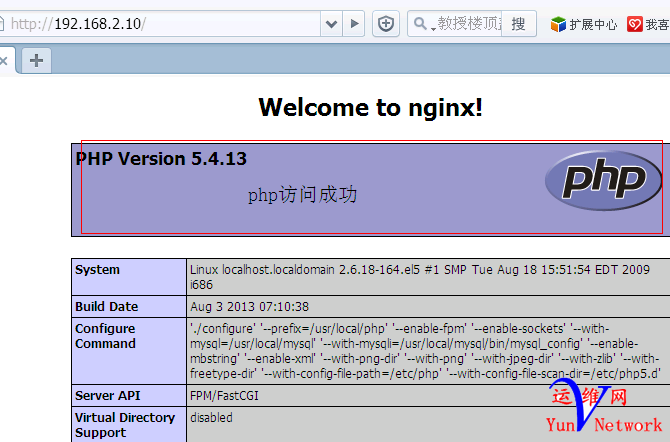Click the Configure Command row label
Image resolution: width=670 pixels, height=442 pixels.
click(x=106, y=336)
